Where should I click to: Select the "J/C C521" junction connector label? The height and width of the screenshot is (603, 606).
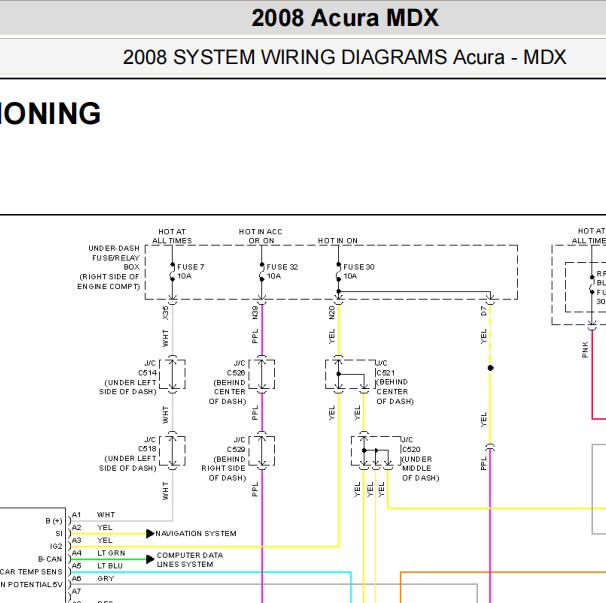(x=385, y=368)
